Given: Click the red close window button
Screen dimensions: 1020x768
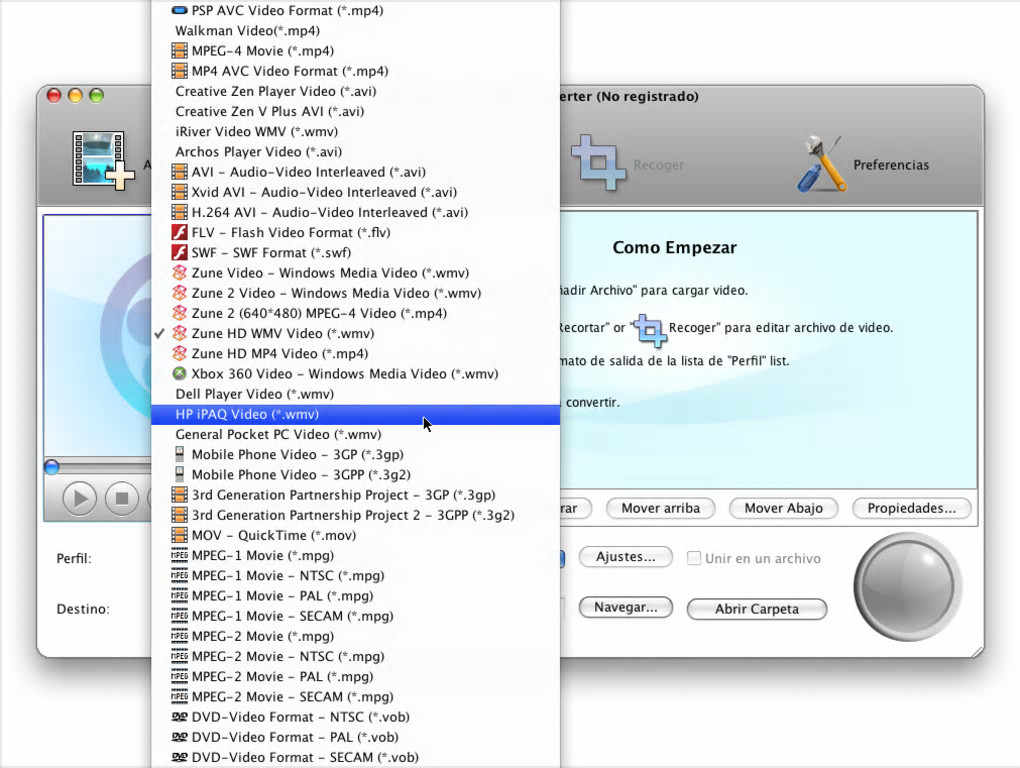Looking at the screenshot, I should [x=54, y=96].
